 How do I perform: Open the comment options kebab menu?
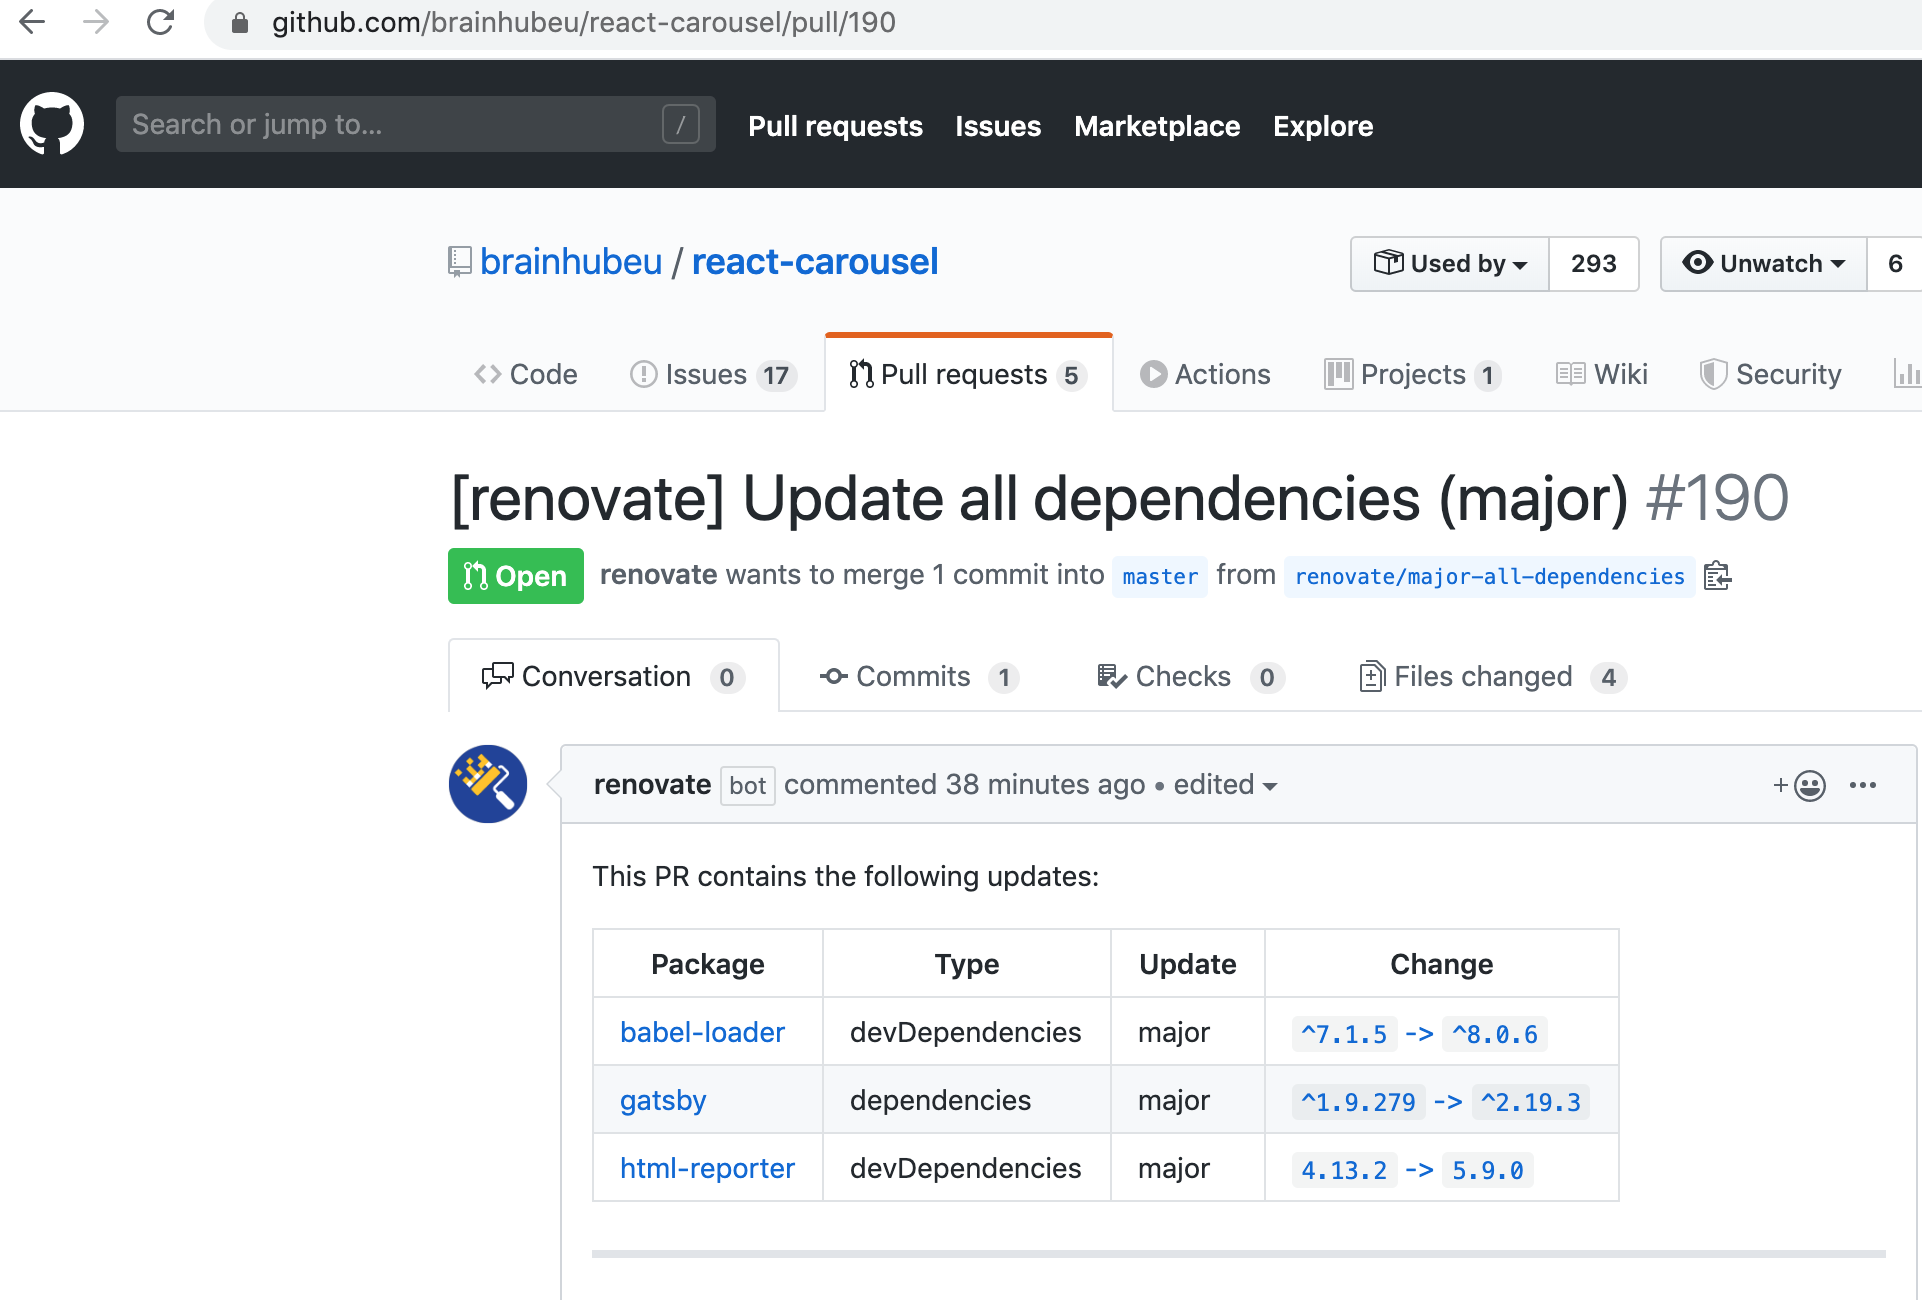point(1862,785)
